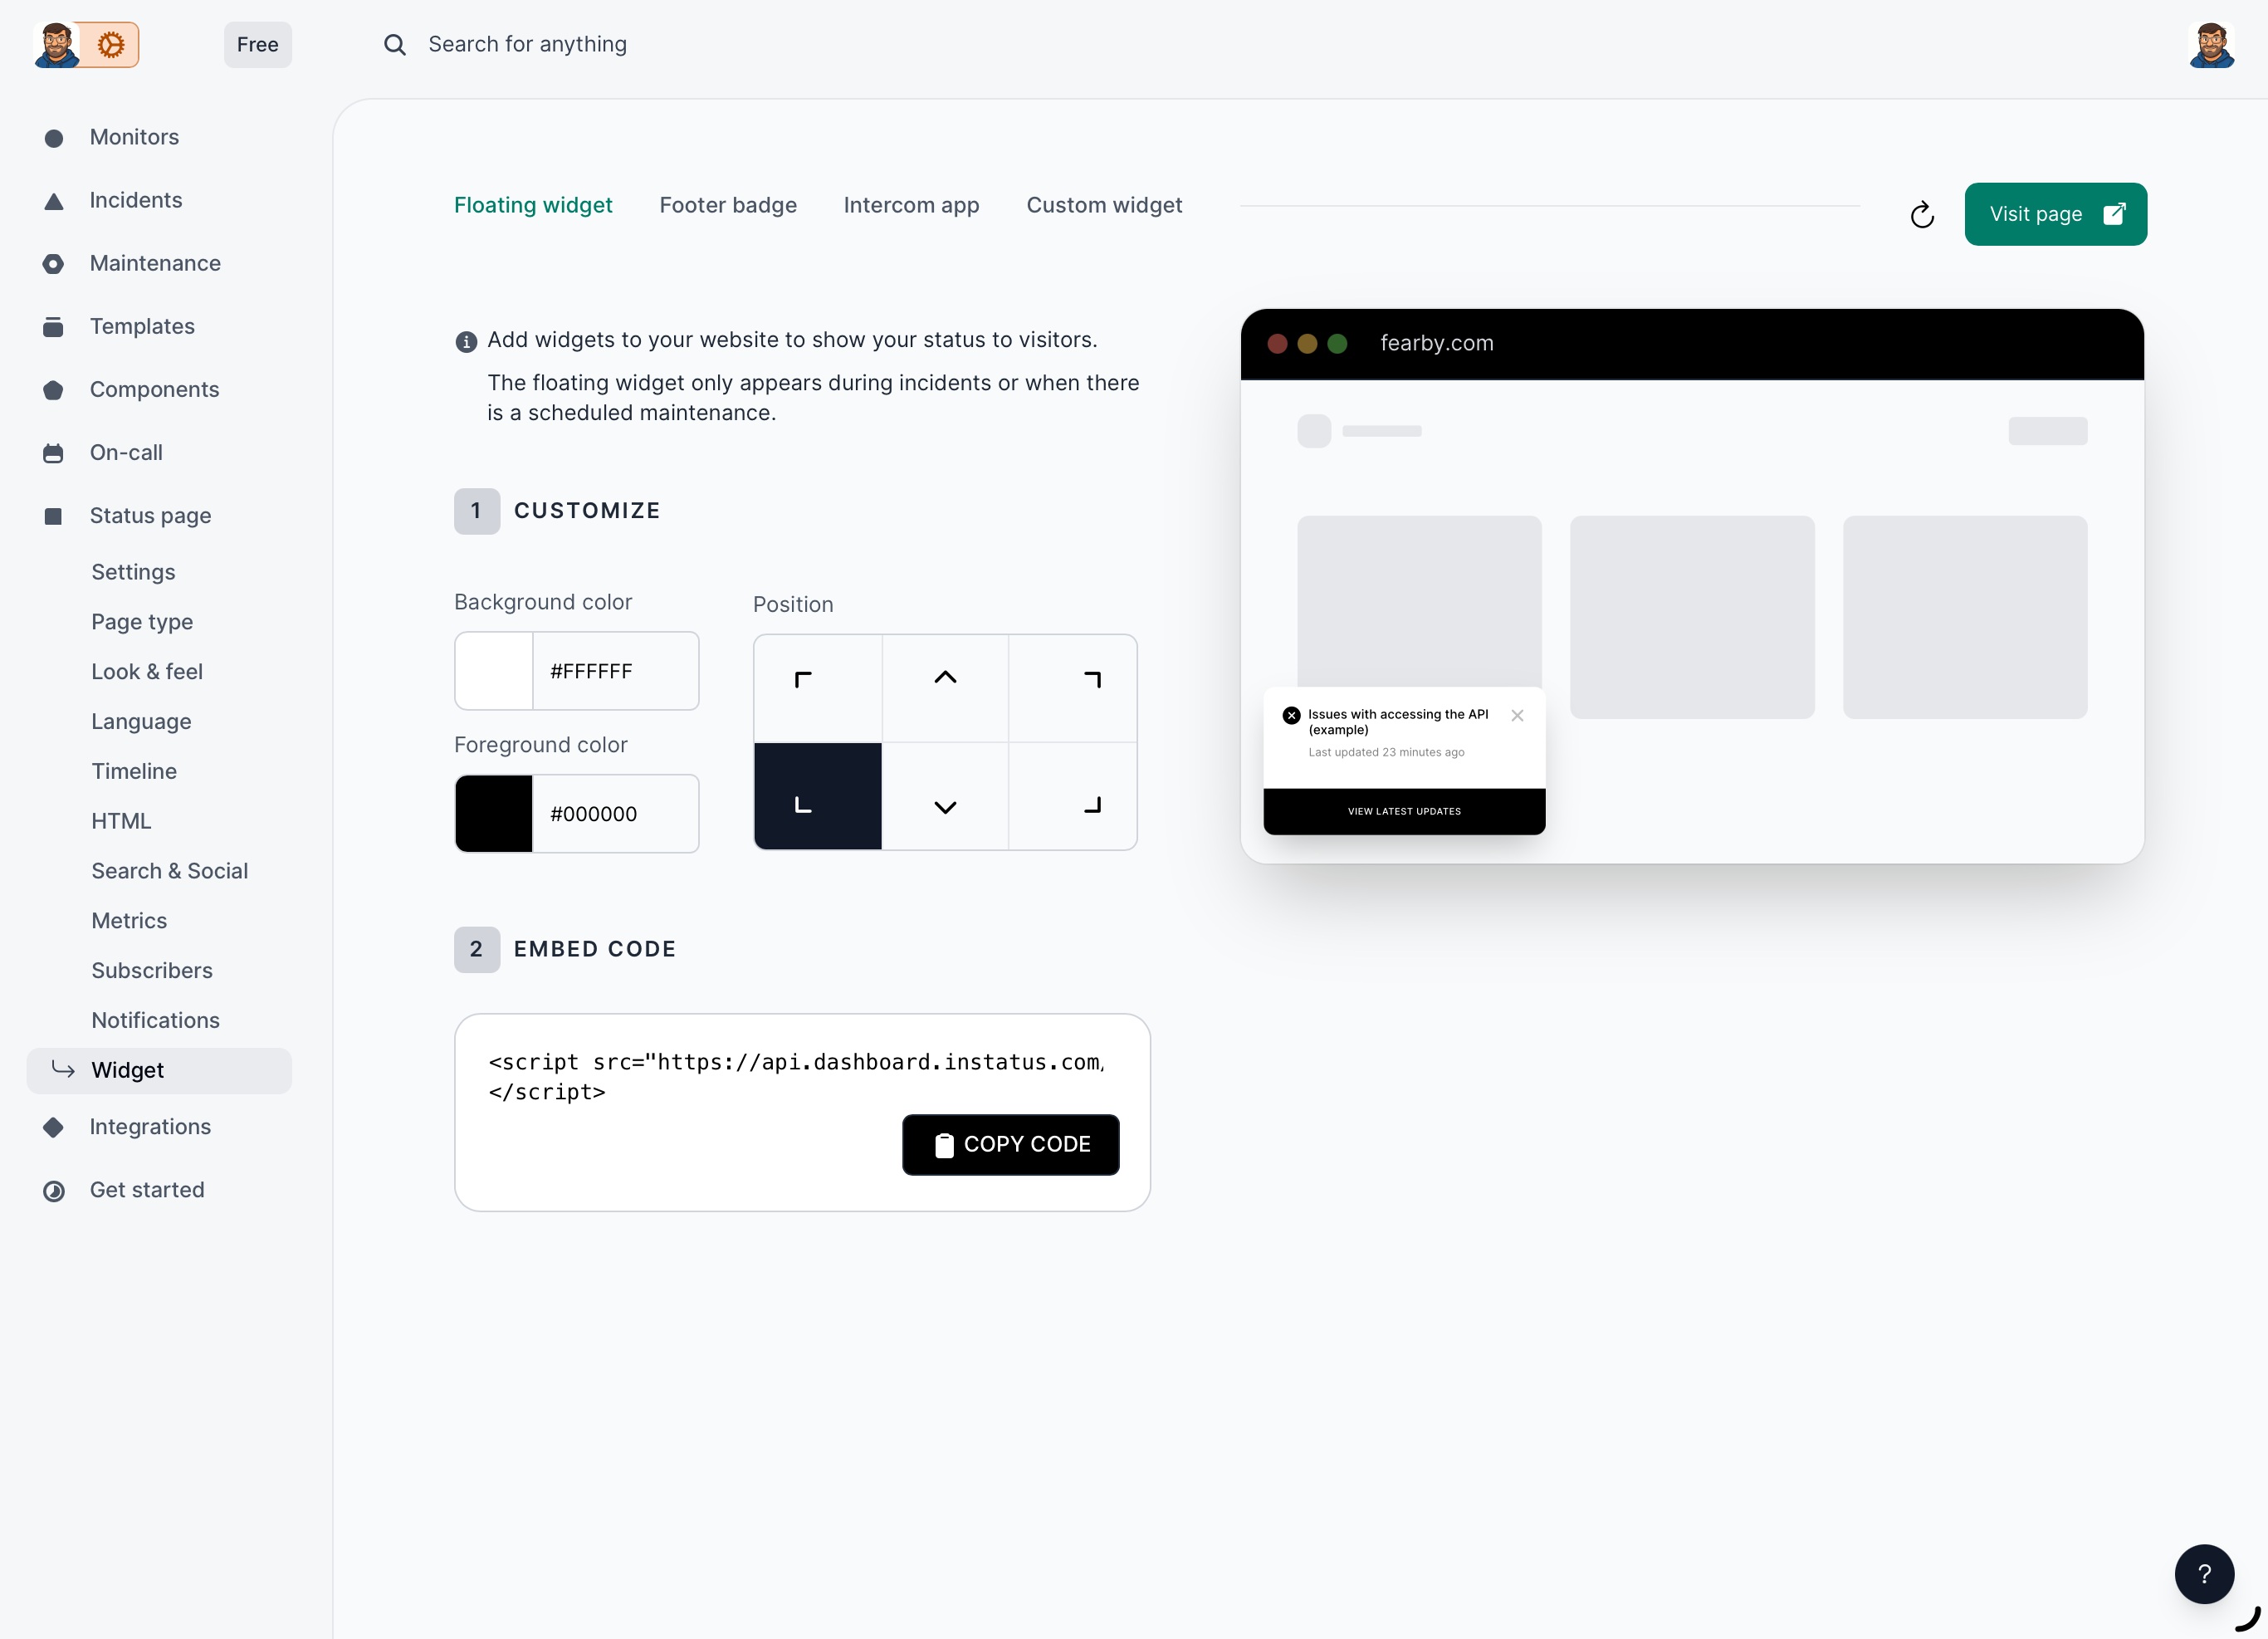2268x1639 pixels.
Task: Click the Visit page button
Action: (x=2055, y=214)
